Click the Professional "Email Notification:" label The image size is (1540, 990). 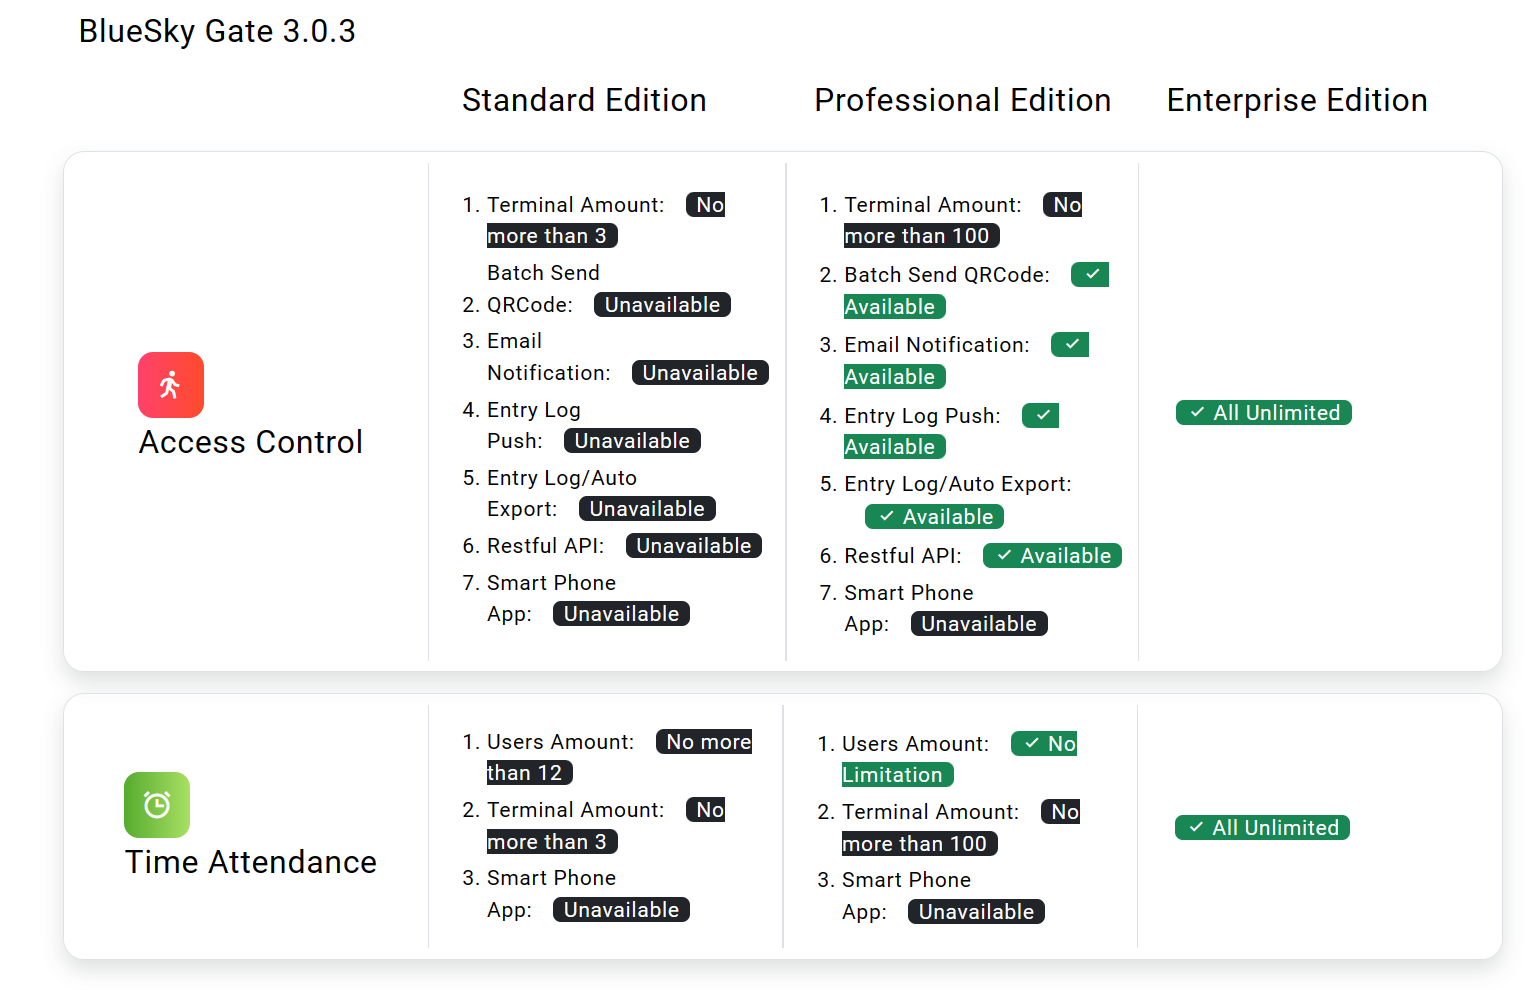[937, 345]
